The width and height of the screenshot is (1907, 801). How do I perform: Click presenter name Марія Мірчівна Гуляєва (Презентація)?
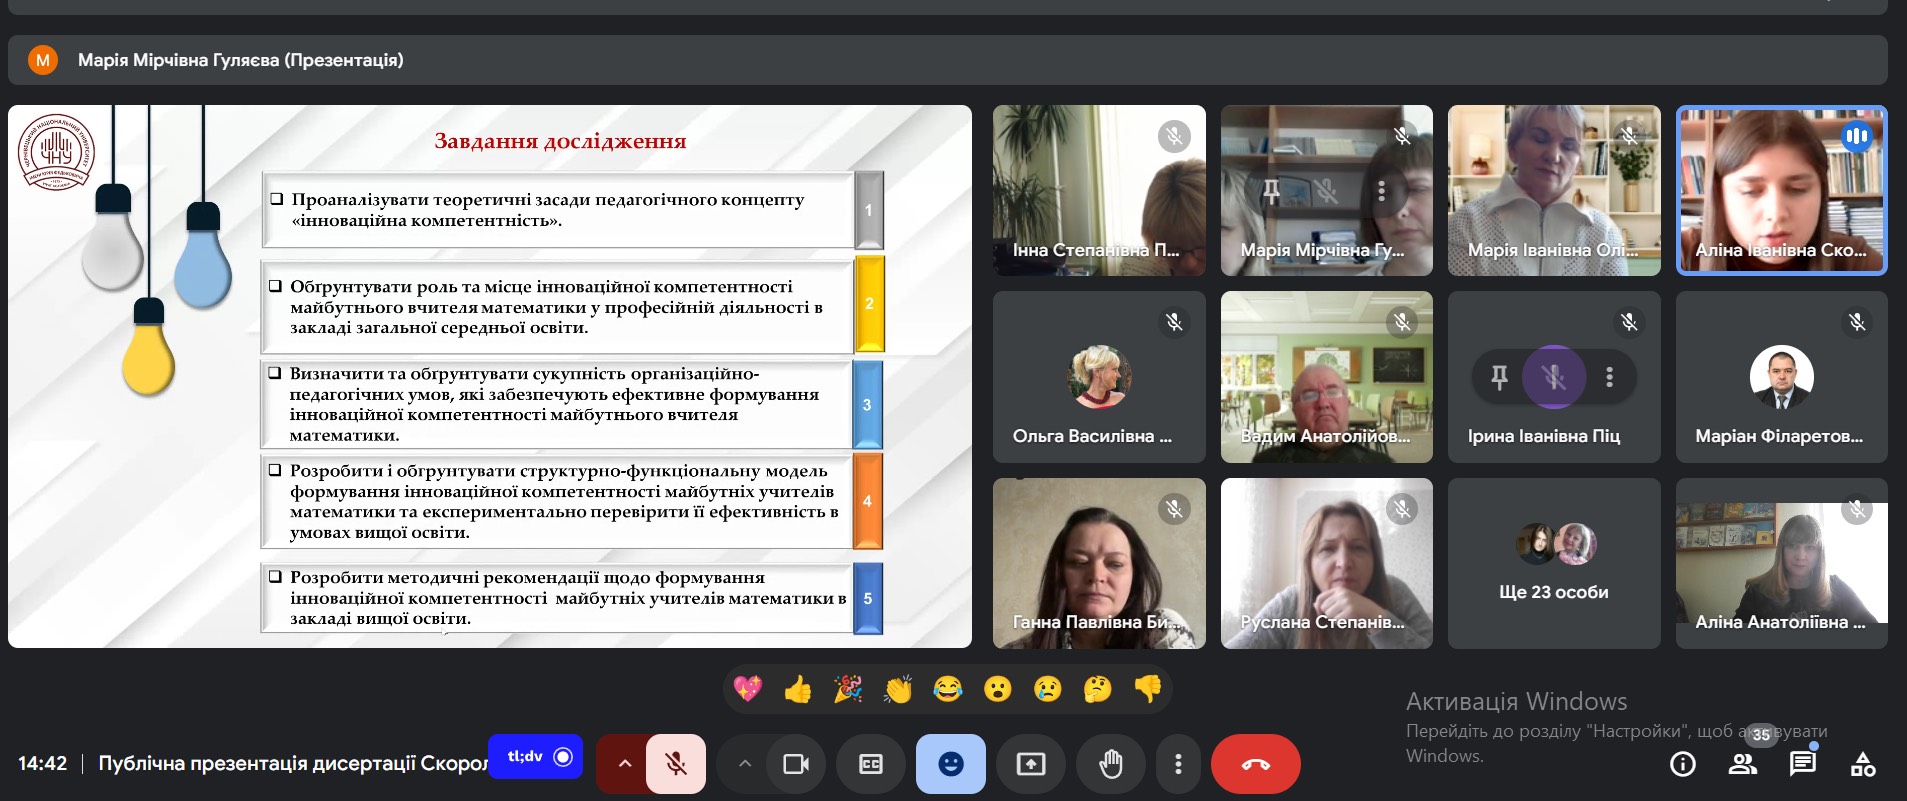241,60
